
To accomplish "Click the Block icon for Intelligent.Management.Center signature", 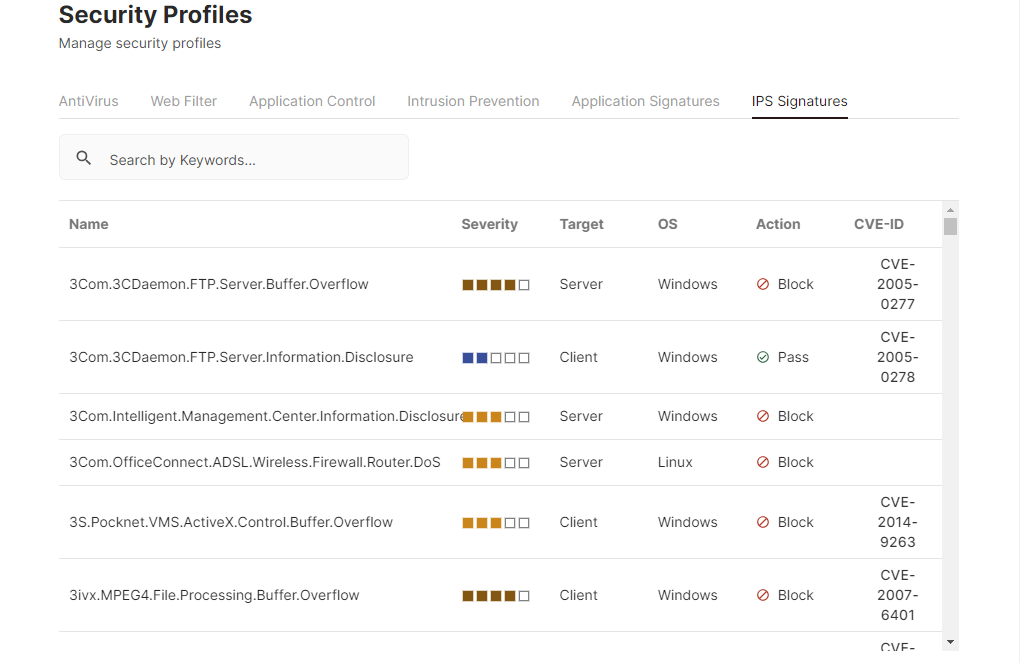I will [763, 416].
